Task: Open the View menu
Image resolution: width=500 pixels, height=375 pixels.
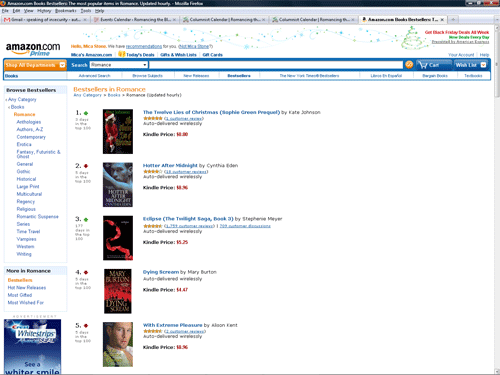Action: (x=29, y=11)
